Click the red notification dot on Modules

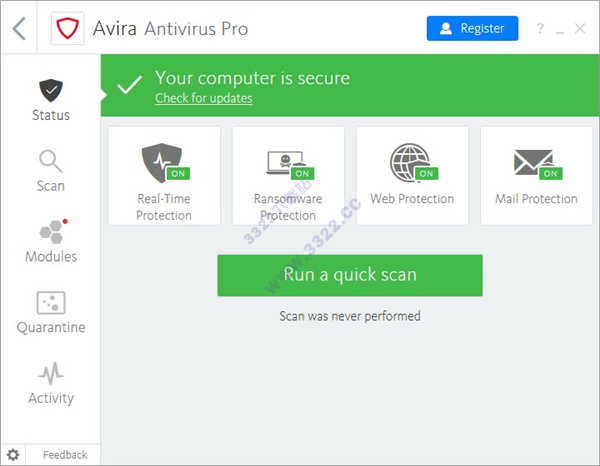pyautogui.click(x=65, y=221)
